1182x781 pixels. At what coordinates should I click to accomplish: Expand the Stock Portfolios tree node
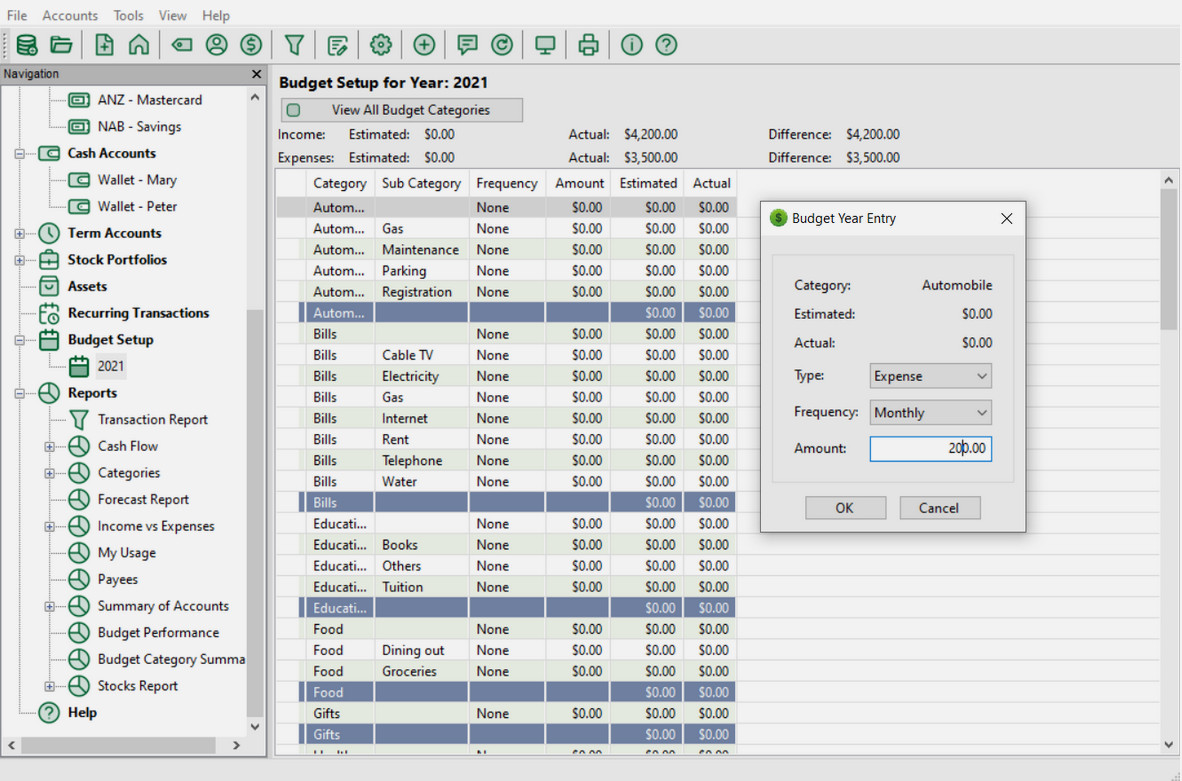click(20, 260)
